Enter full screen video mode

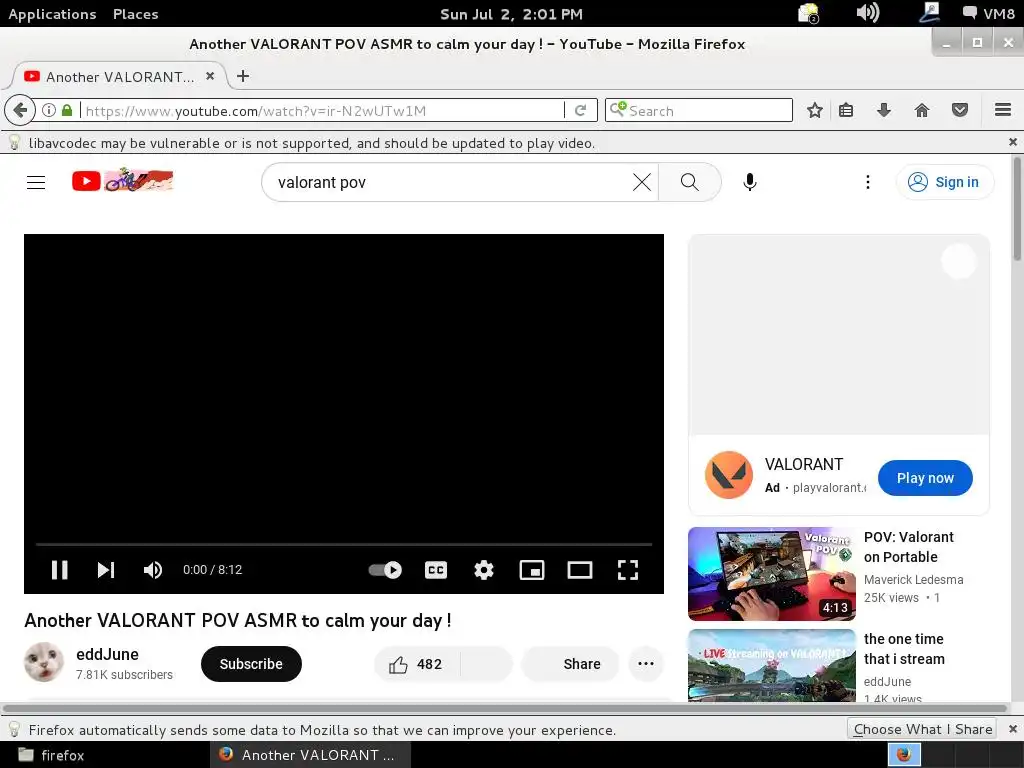[x=628, y=569]
